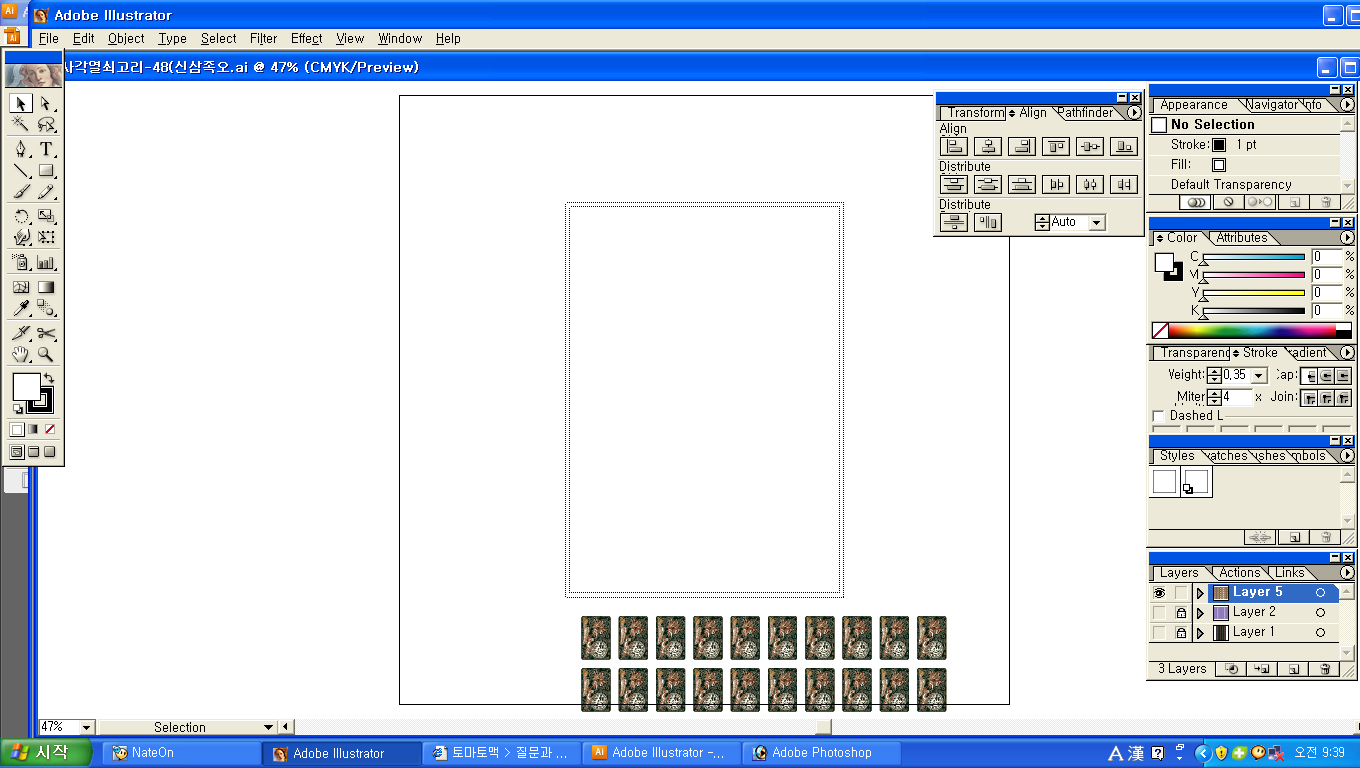Screen dimensions: 1360x768
Task: Open the zoom level dropdown showing 47%
Action: 86,727
